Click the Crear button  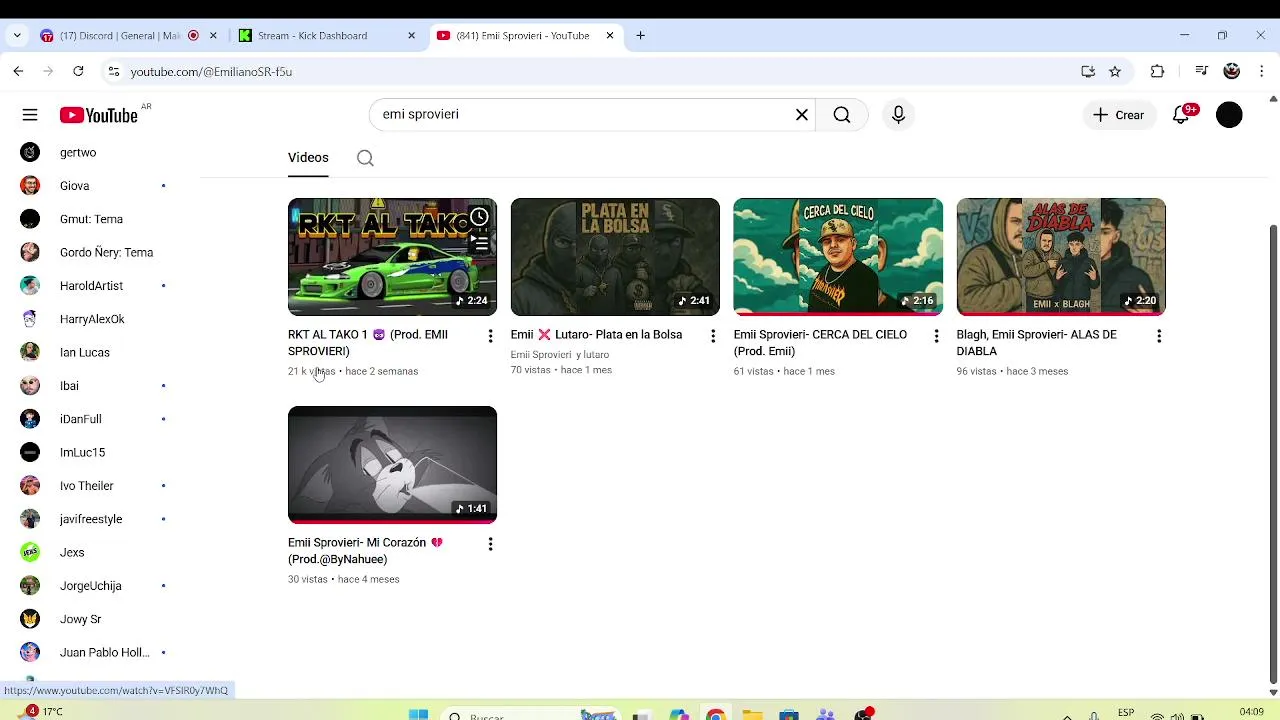pos(1119,115)
